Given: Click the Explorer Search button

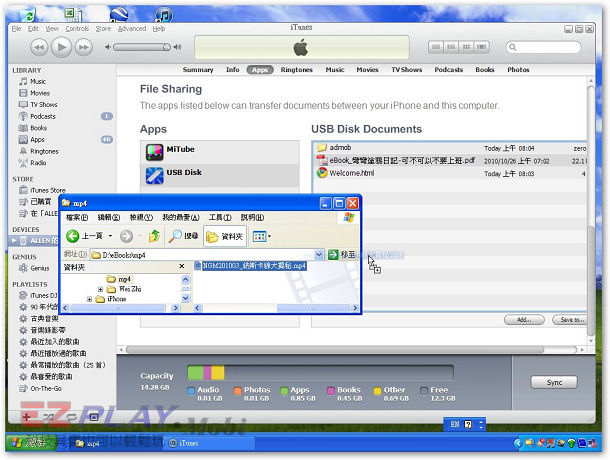Looking at the screenshot, I should coord(184,236).
